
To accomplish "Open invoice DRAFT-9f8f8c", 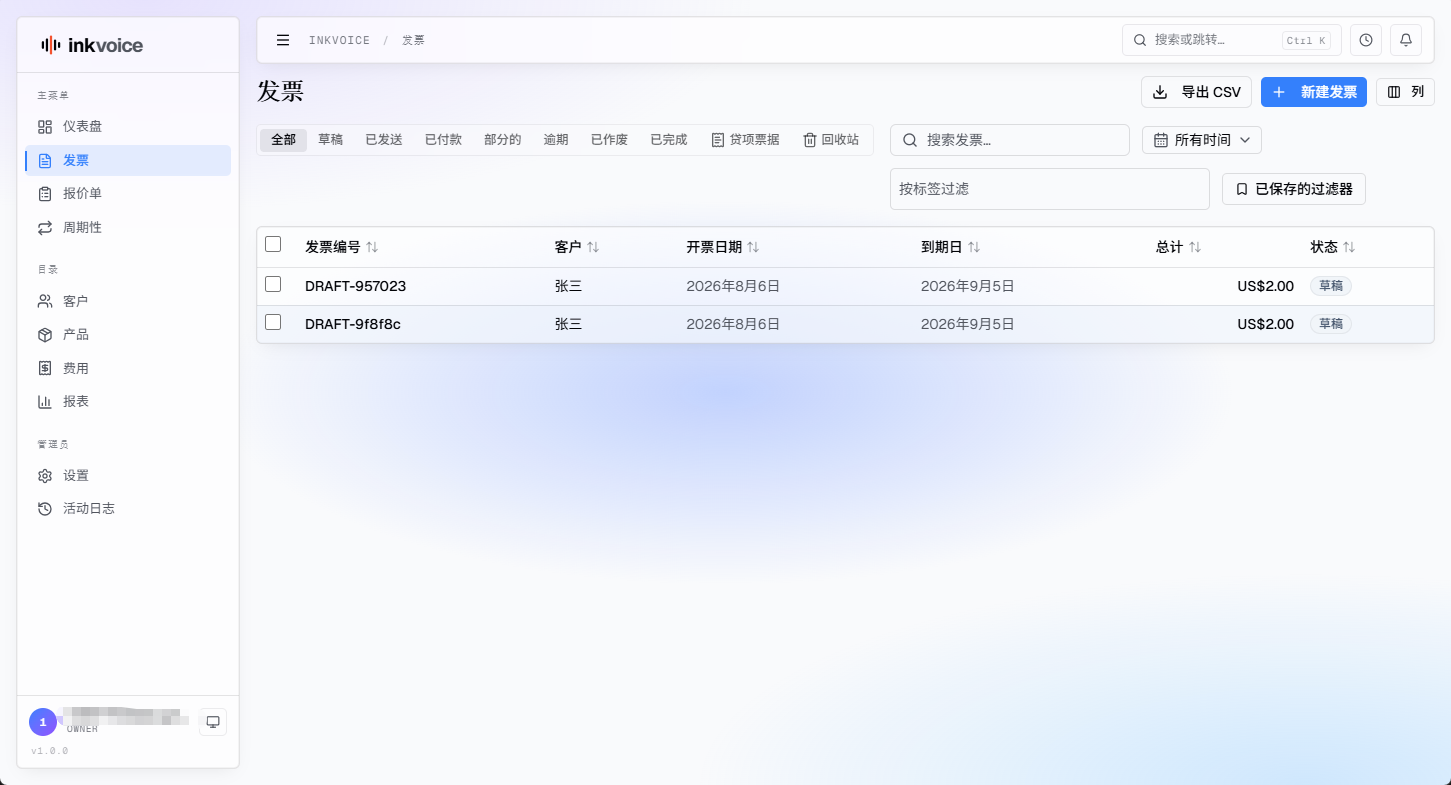I will tap(353, 324).
